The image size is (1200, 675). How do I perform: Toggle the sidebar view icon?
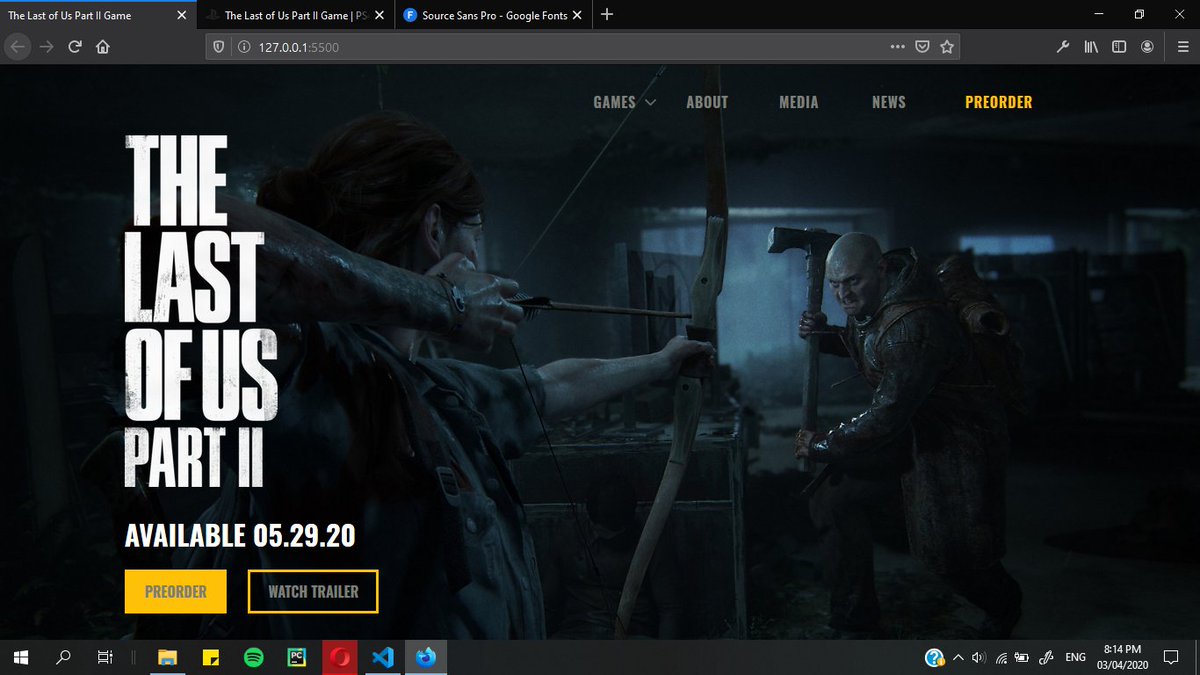click(1120, 47)
